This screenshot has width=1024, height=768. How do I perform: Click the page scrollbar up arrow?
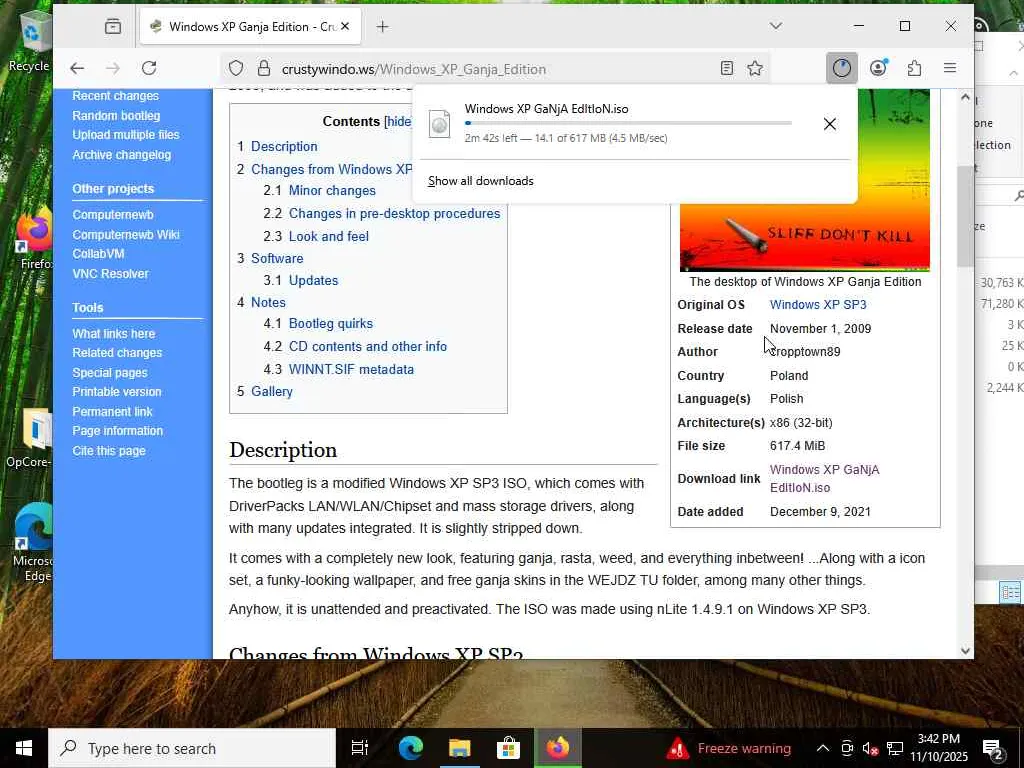click(x=965, y=97)
